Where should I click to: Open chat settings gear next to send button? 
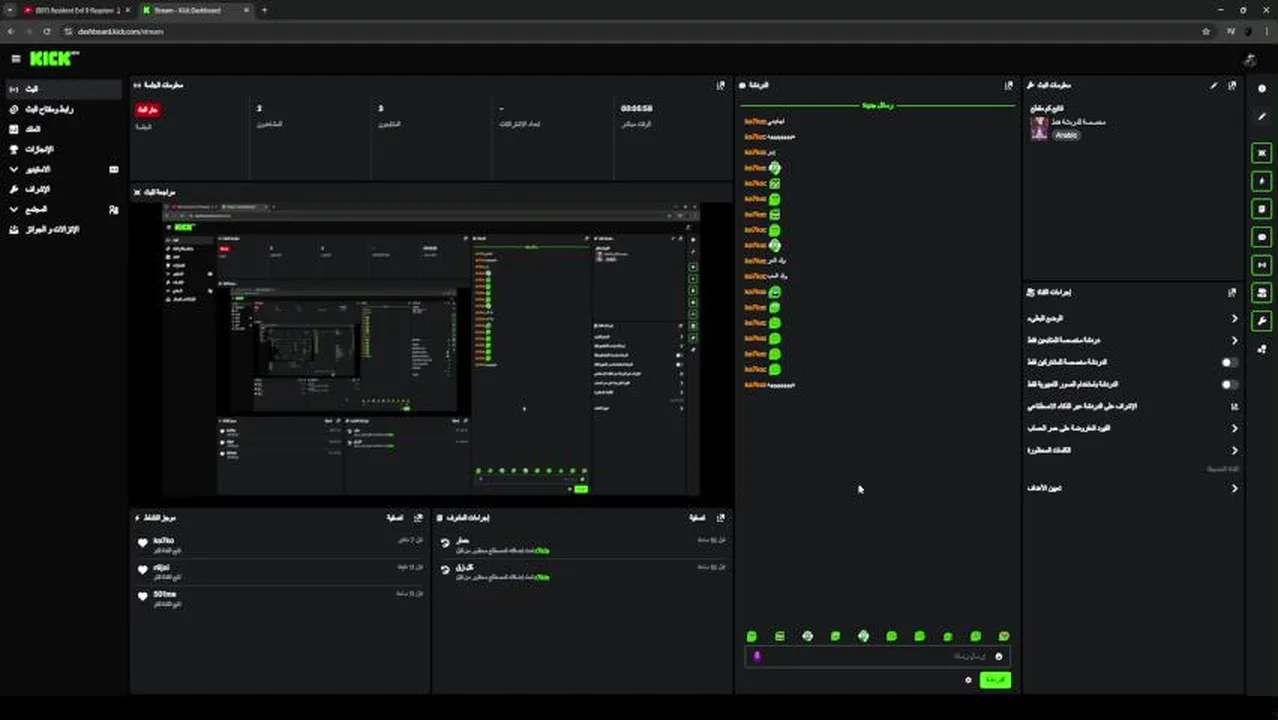(x=967, y=680)
